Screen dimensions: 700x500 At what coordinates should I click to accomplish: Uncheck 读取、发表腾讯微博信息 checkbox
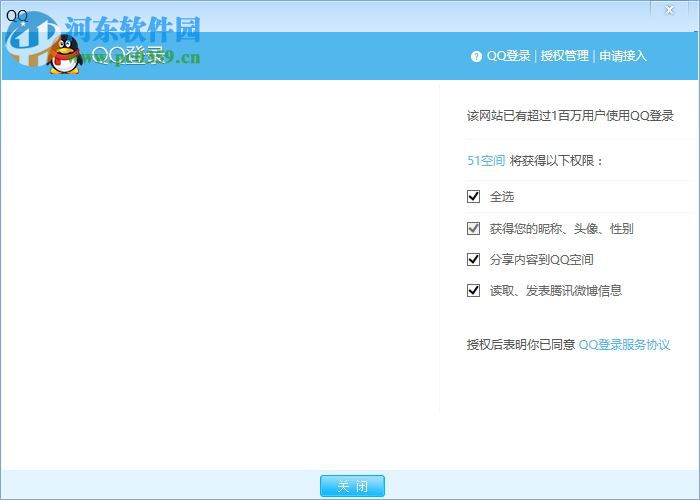coord(473,291)
